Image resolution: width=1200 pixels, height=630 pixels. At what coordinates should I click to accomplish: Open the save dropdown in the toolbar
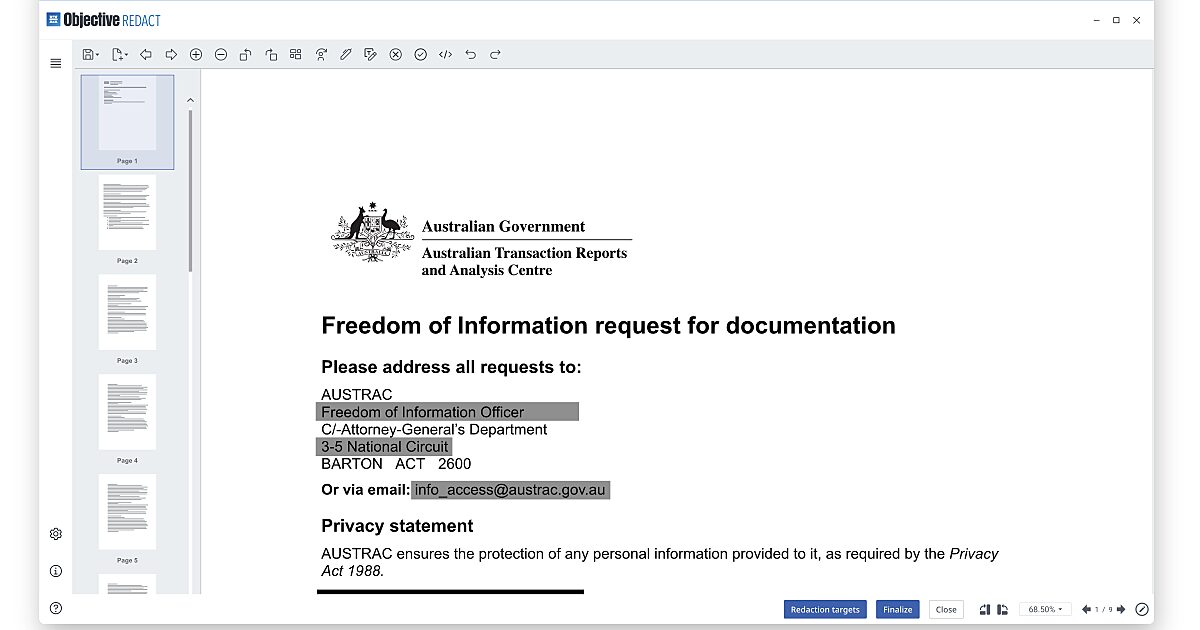tap(90, 55)
